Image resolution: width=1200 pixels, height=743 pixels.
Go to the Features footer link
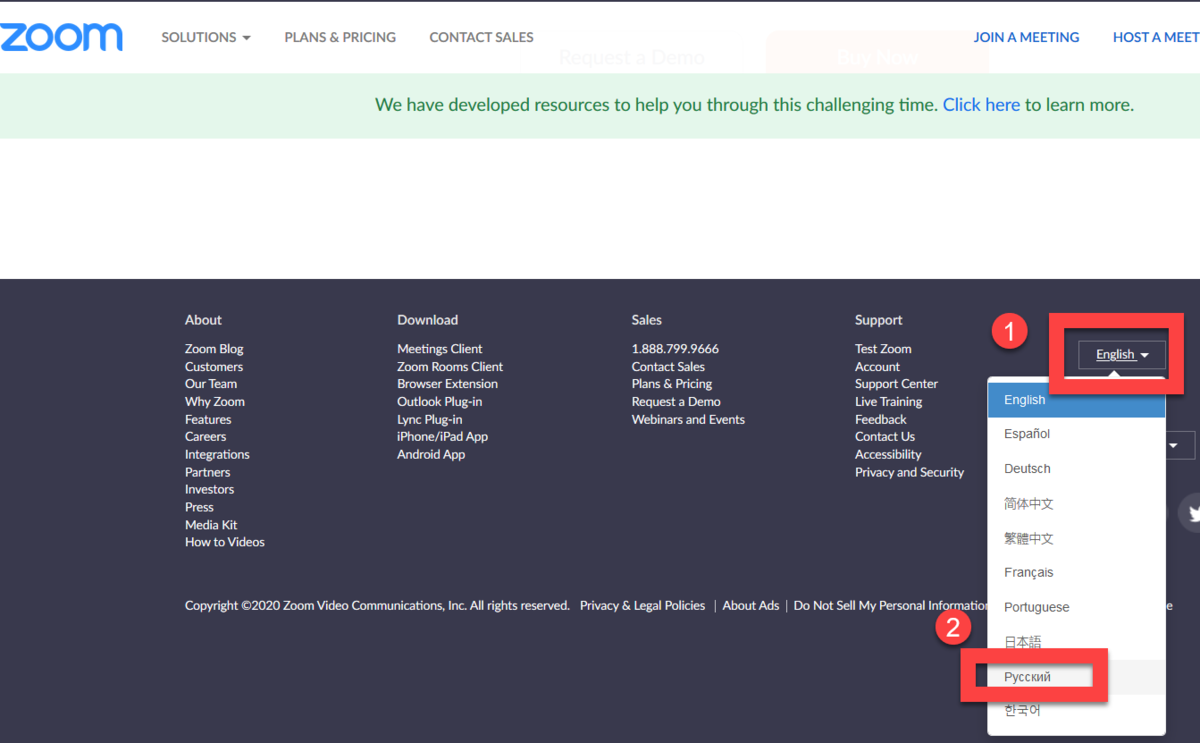[x=208, y=420]
